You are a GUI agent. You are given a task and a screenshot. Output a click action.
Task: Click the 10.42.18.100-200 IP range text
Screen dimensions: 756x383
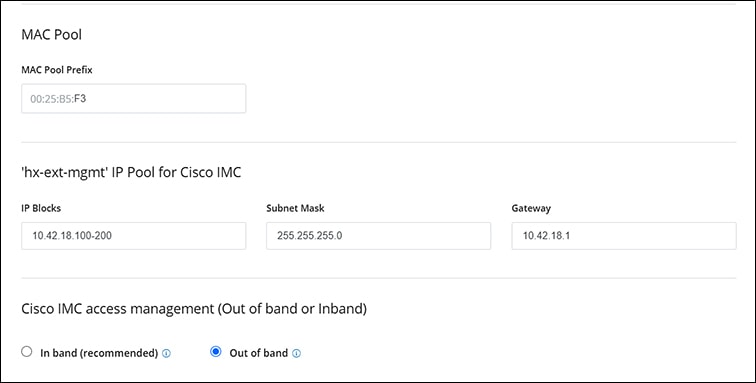click(x=72, y=236)
